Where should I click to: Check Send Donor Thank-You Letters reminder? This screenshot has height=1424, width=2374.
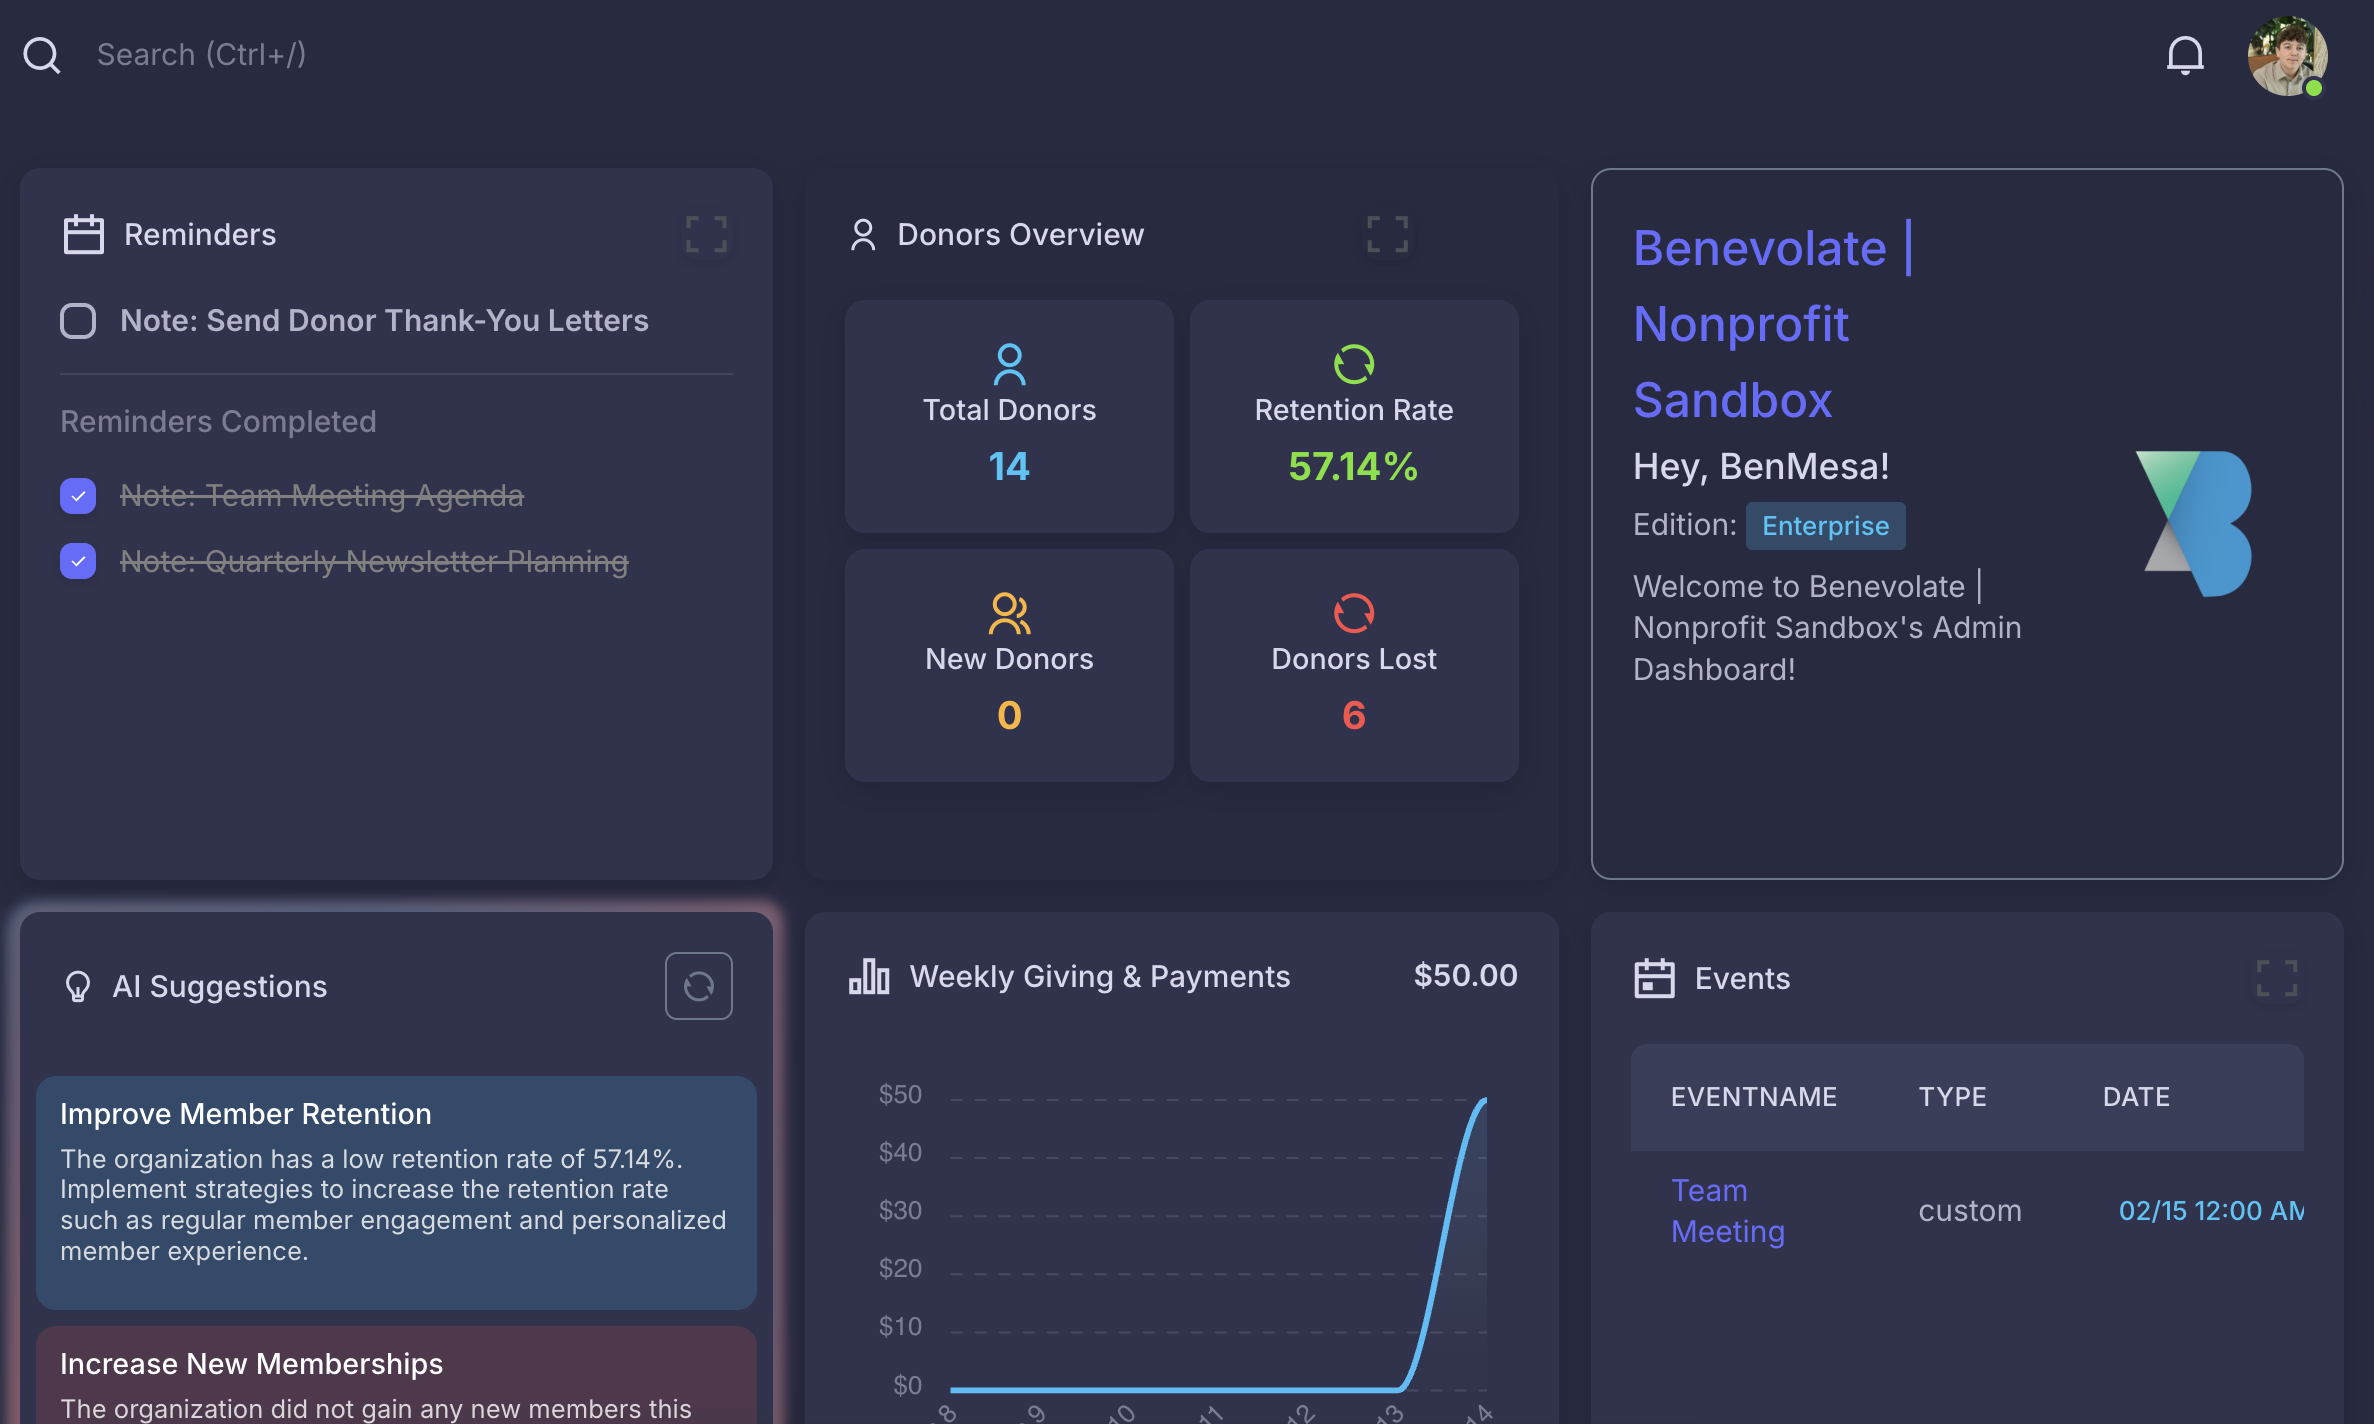[x=78, y=321]
